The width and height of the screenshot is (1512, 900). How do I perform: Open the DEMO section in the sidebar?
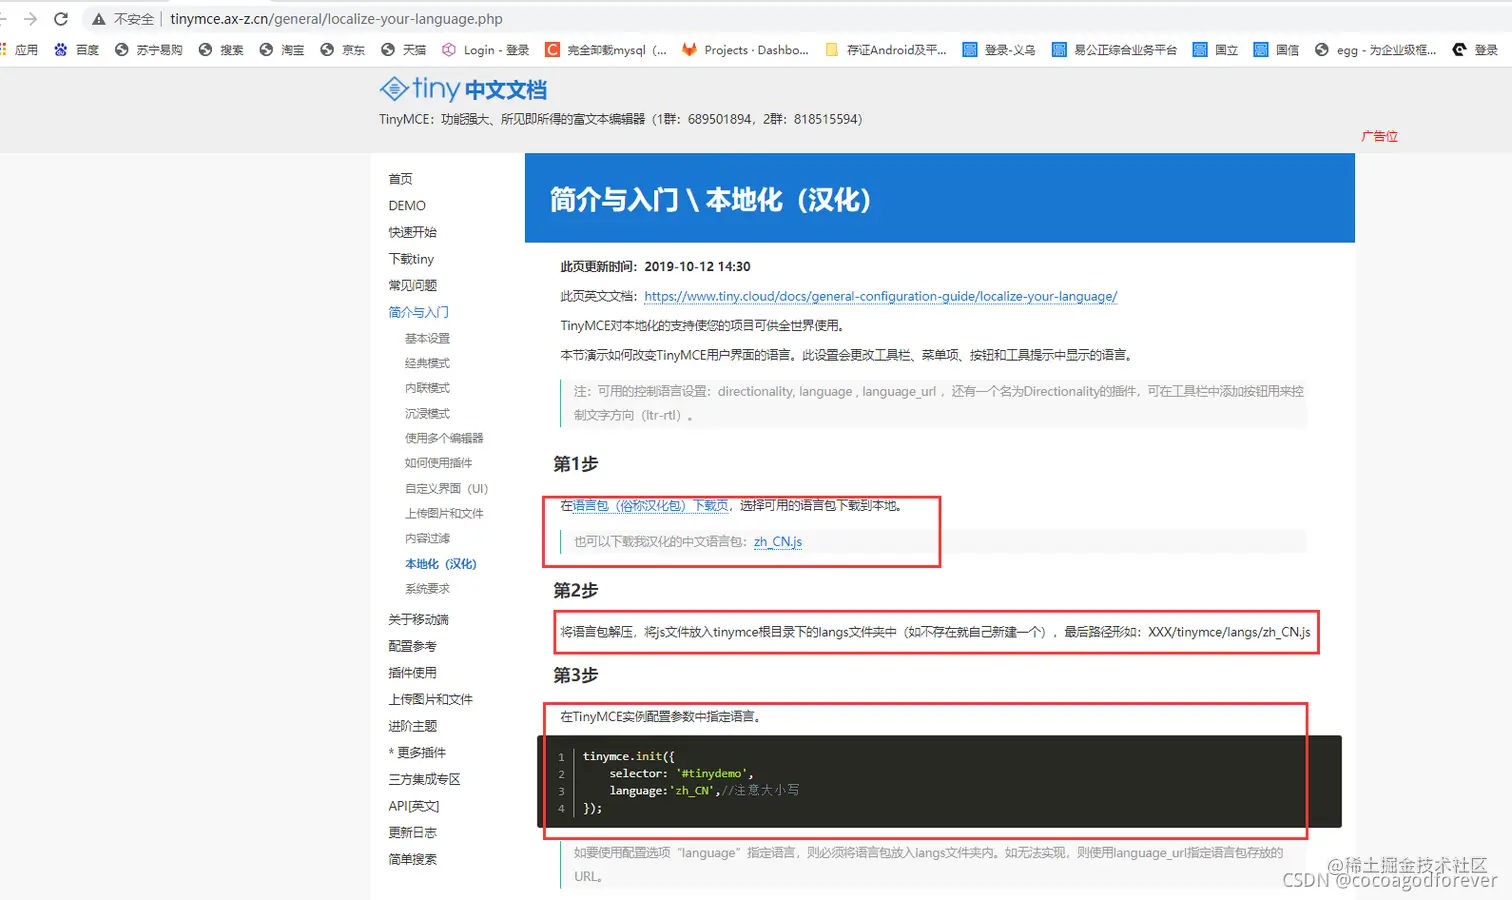pyautogui.click(x=406, y=205)
